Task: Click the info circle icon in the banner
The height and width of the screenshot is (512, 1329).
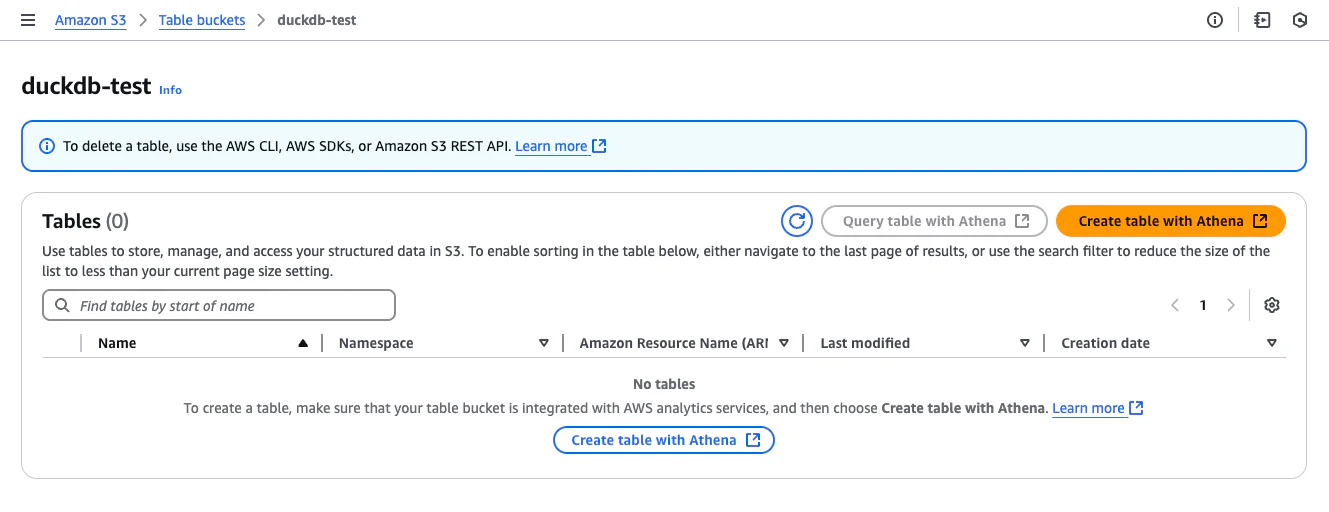Action: pos(47,146)
